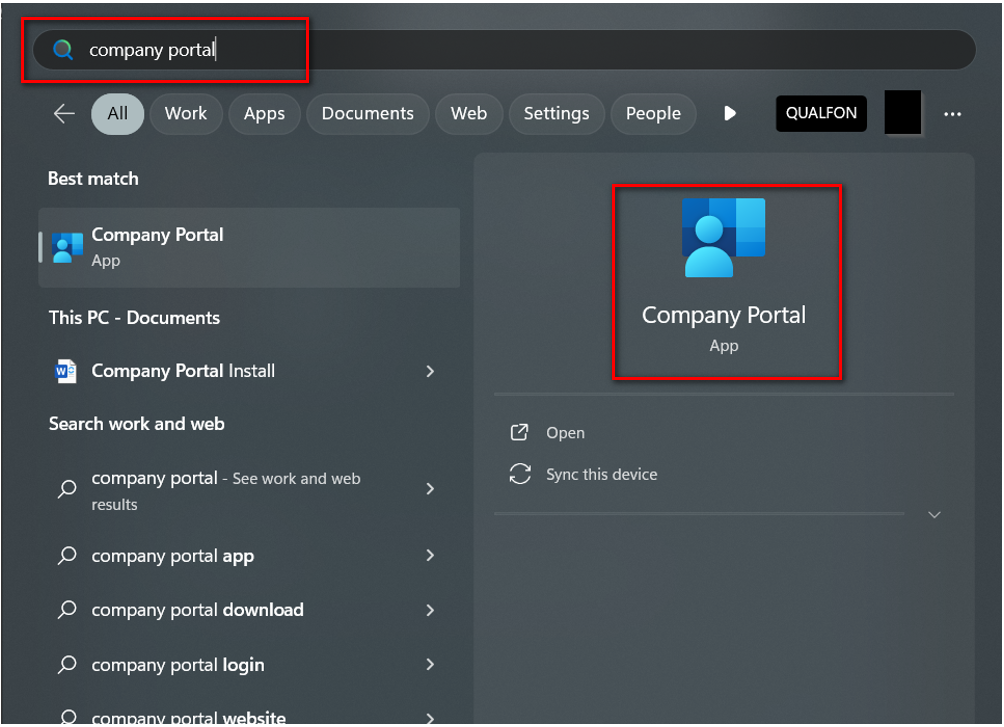Click the large Company Portal app icon

tap(724, 238)
